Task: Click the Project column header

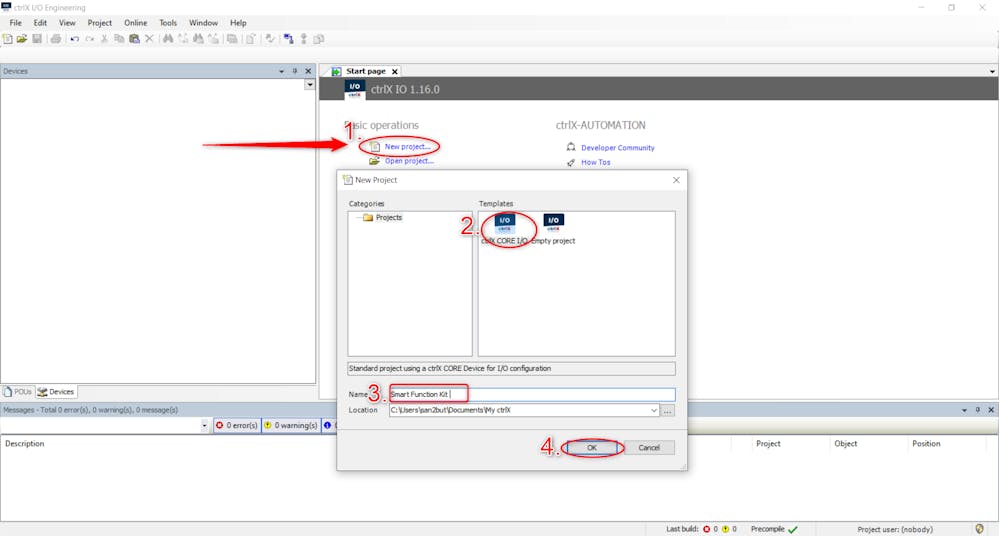Action: coord(768,444)
